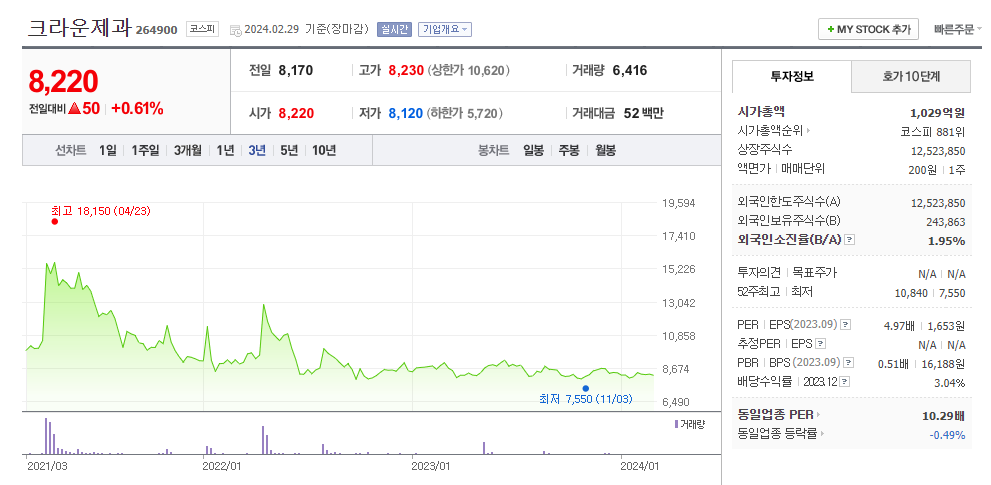Click the 거래량 value 6,416

630,70
